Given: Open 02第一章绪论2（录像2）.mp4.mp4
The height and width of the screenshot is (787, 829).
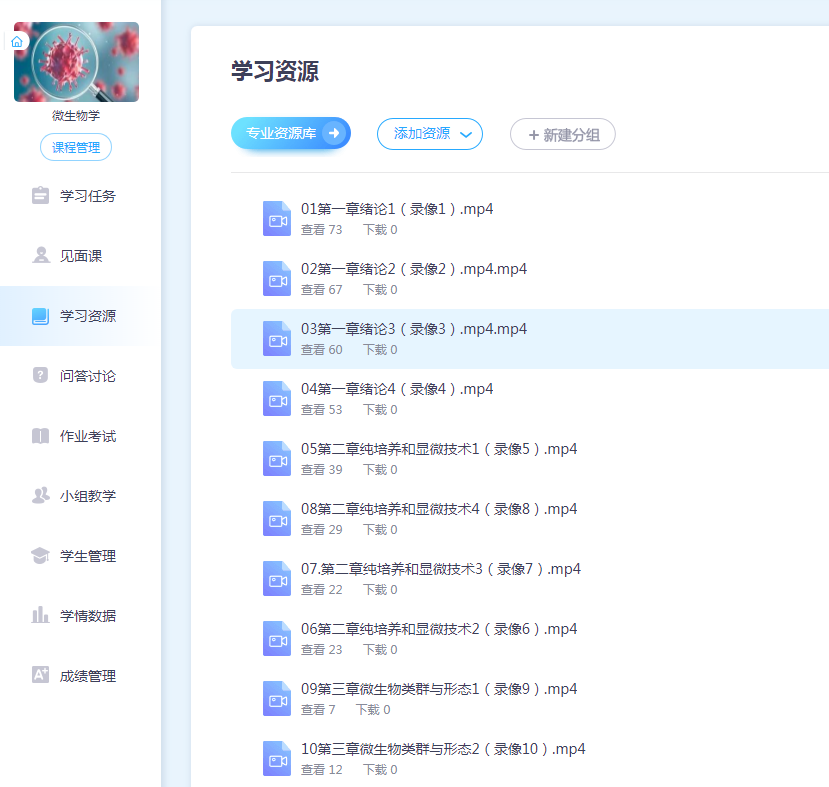Looking at the screenshot, I should [x=414, y=269].
